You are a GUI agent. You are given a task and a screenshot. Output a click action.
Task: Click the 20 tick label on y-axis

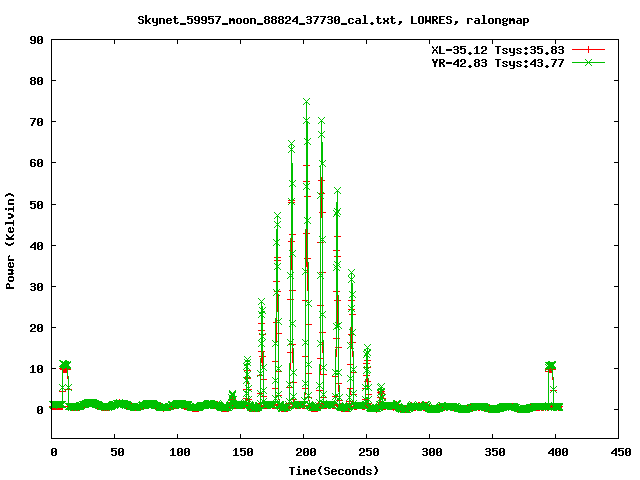[x=37, y=328]
